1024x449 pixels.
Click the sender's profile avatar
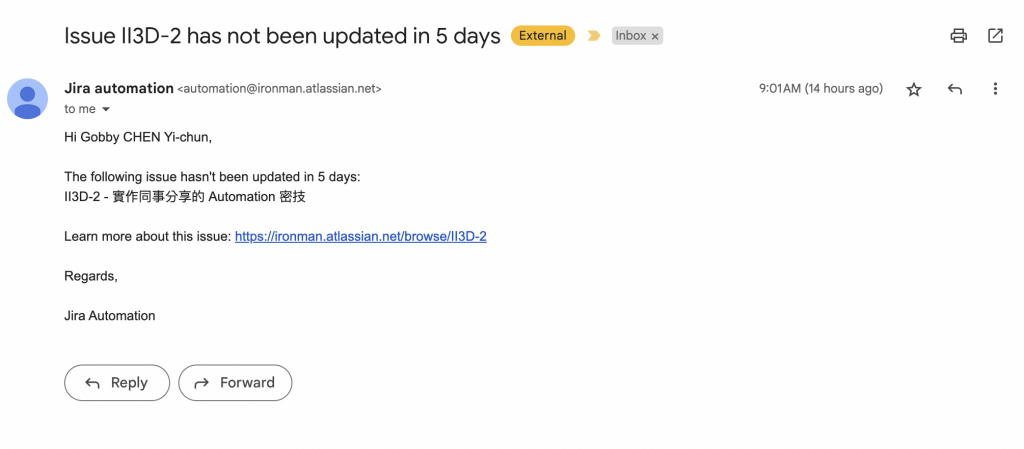(28, 99)
